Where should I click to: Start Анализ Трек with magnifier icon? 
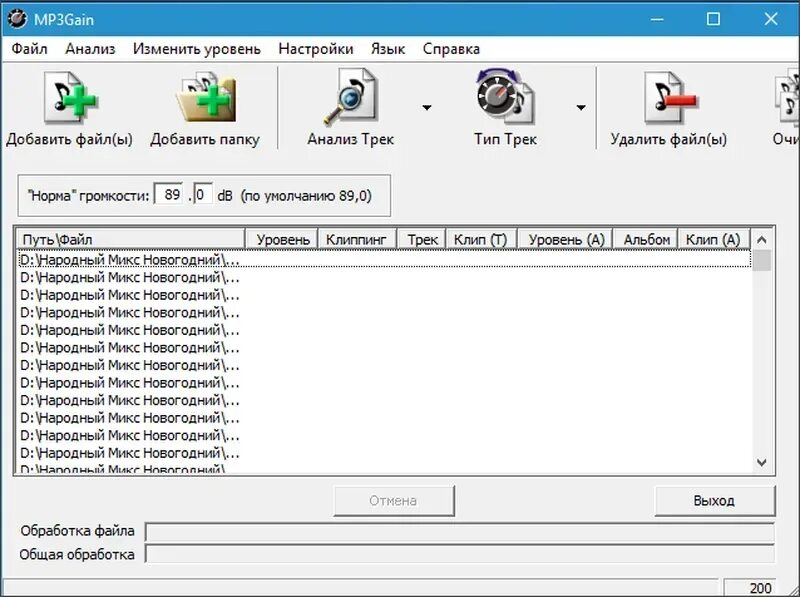click(351, 97)
